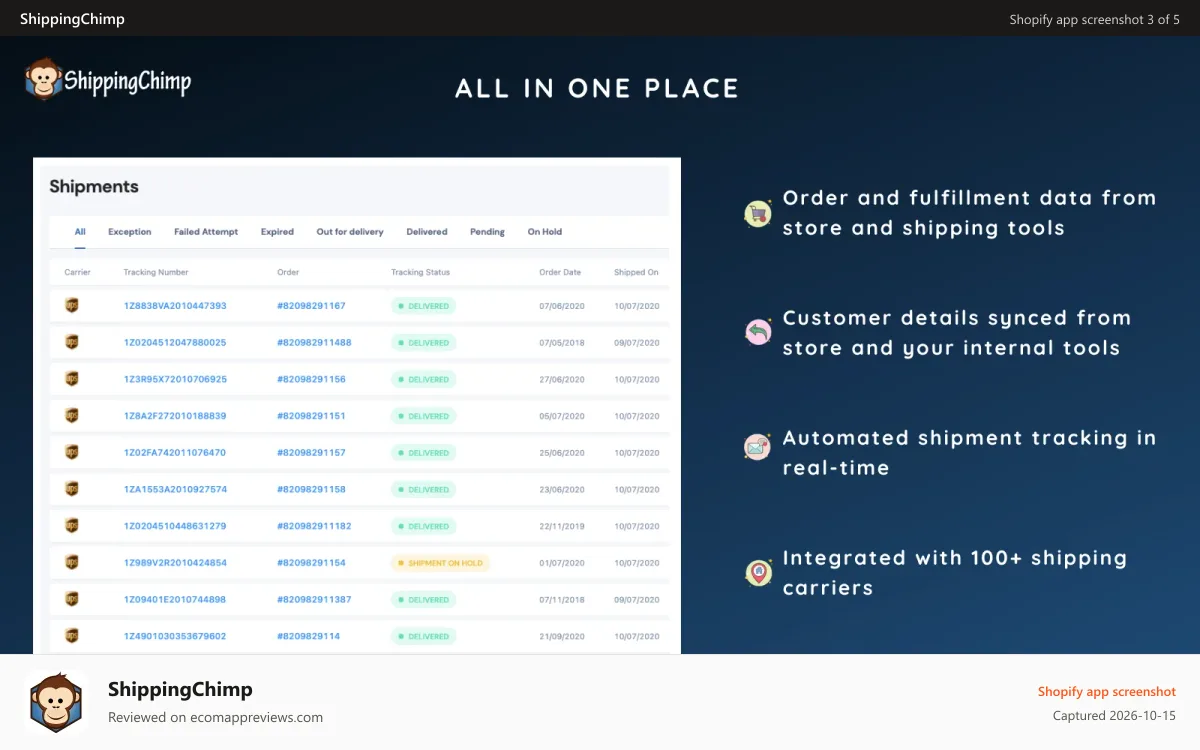Screen dimensions: 1200x750
Task: Open order #82098291157
Action: point(311,453)
